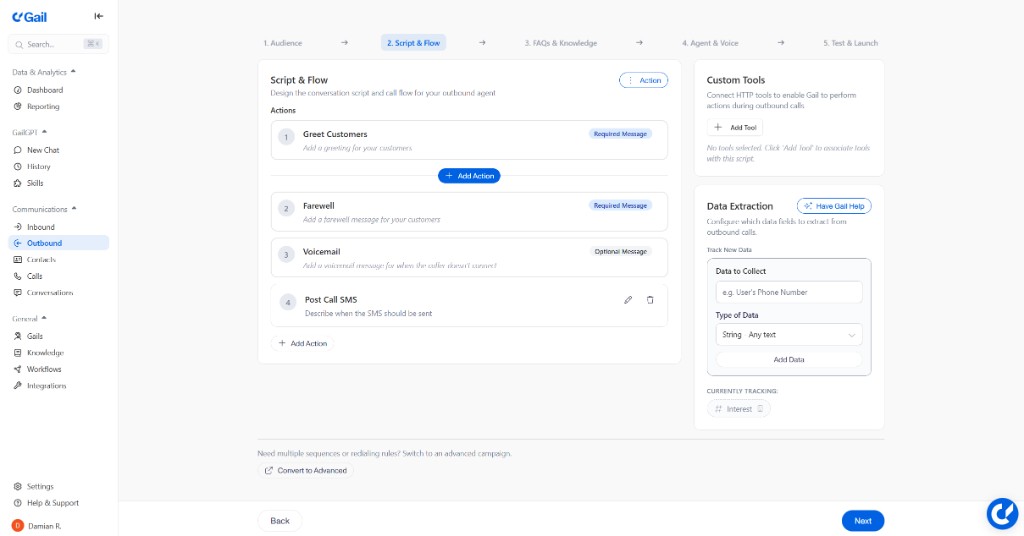This screenshot has width=1024, height=536.
Task: Delete Post Call SMS with trash icon
Action: pyautogui.click(x=650, y=300)
